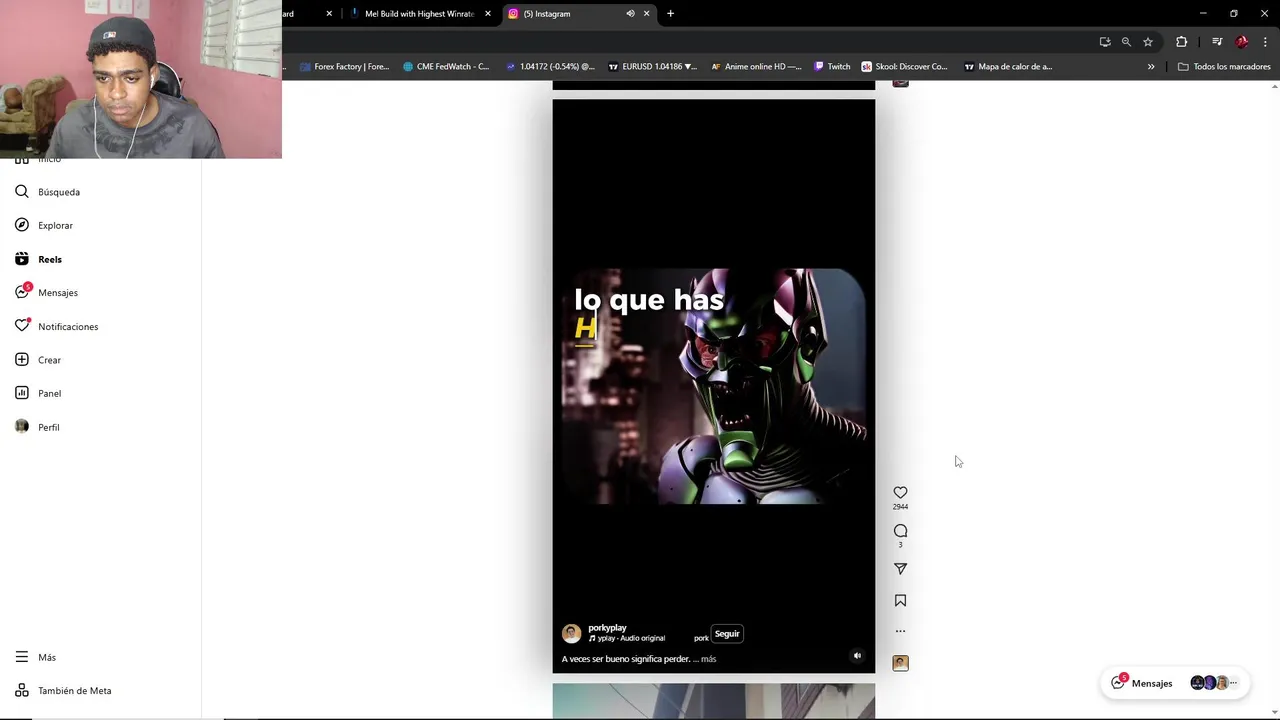Viewport: 1280px width, 720px height.
Task: Open Búsqueda in the Instagram sidebar
Action: pos(59,192)
